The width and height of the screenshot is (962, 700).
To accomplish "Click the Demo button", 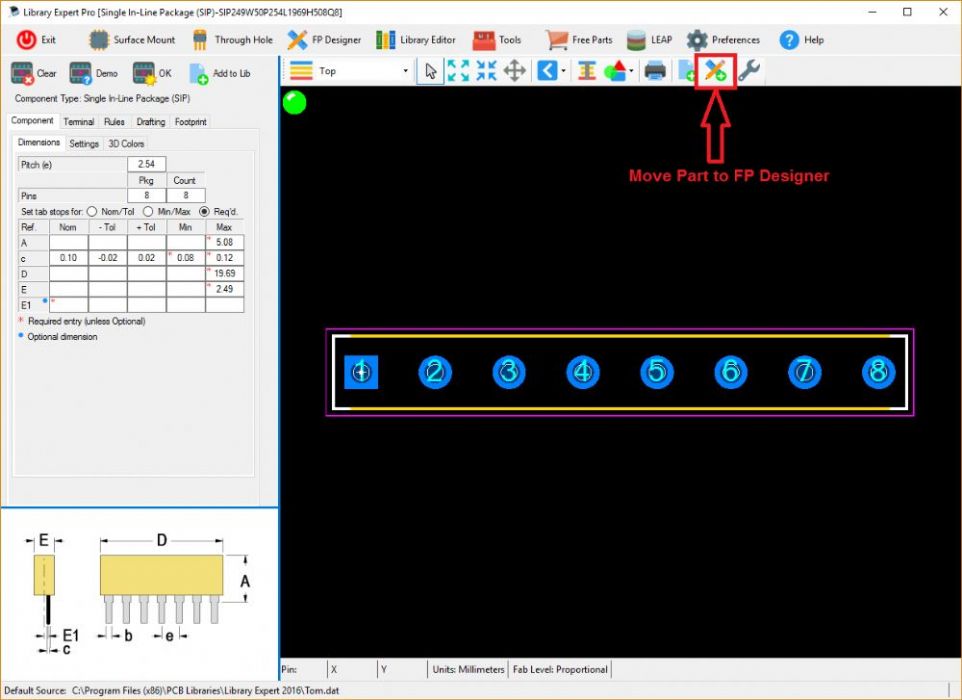I will (94, 73).
